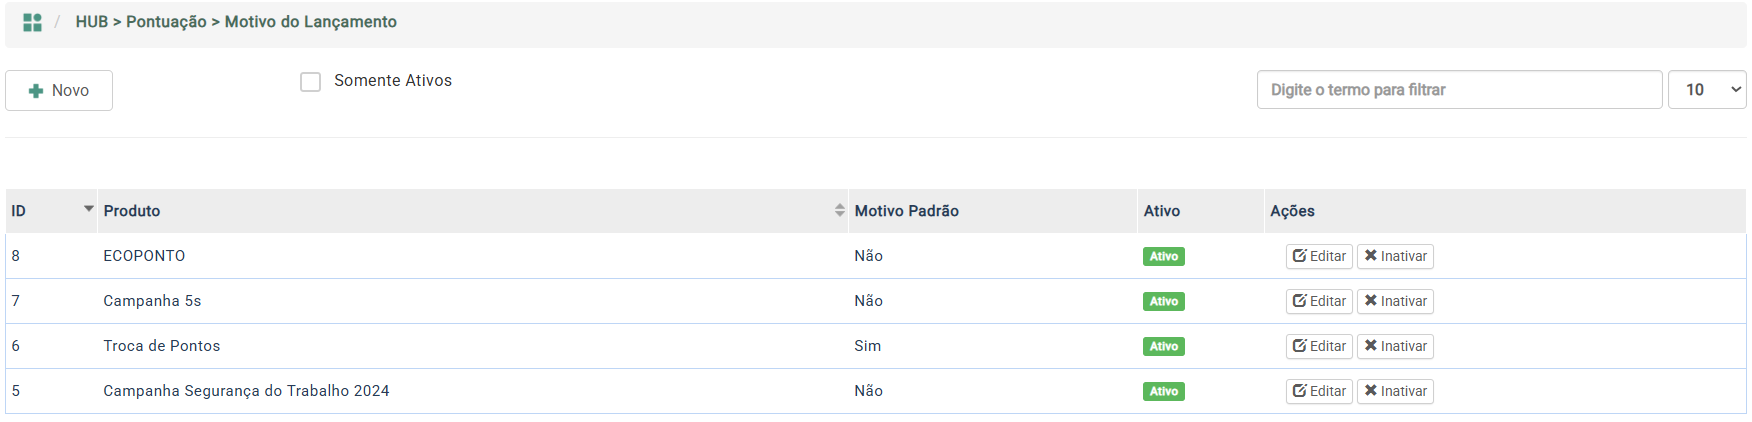Click the Ativo badge for Troca de Pontos
Screen dimensions: 1752x422
click(x=1163, y=346)
